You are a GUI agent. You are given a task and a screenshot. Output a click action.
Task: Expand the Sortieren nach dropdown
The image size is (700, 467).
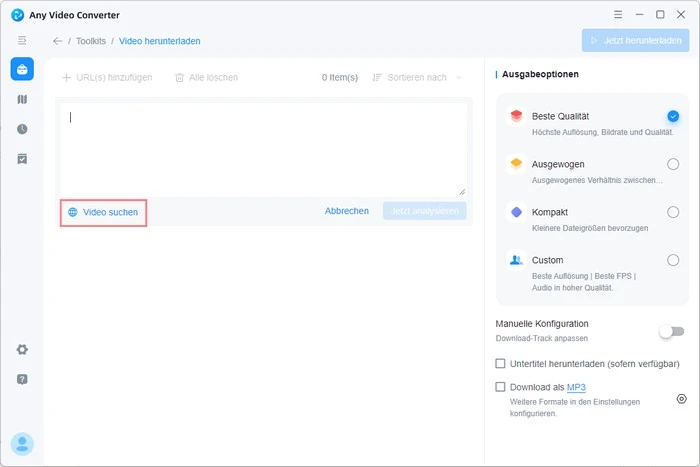point(417,77)
